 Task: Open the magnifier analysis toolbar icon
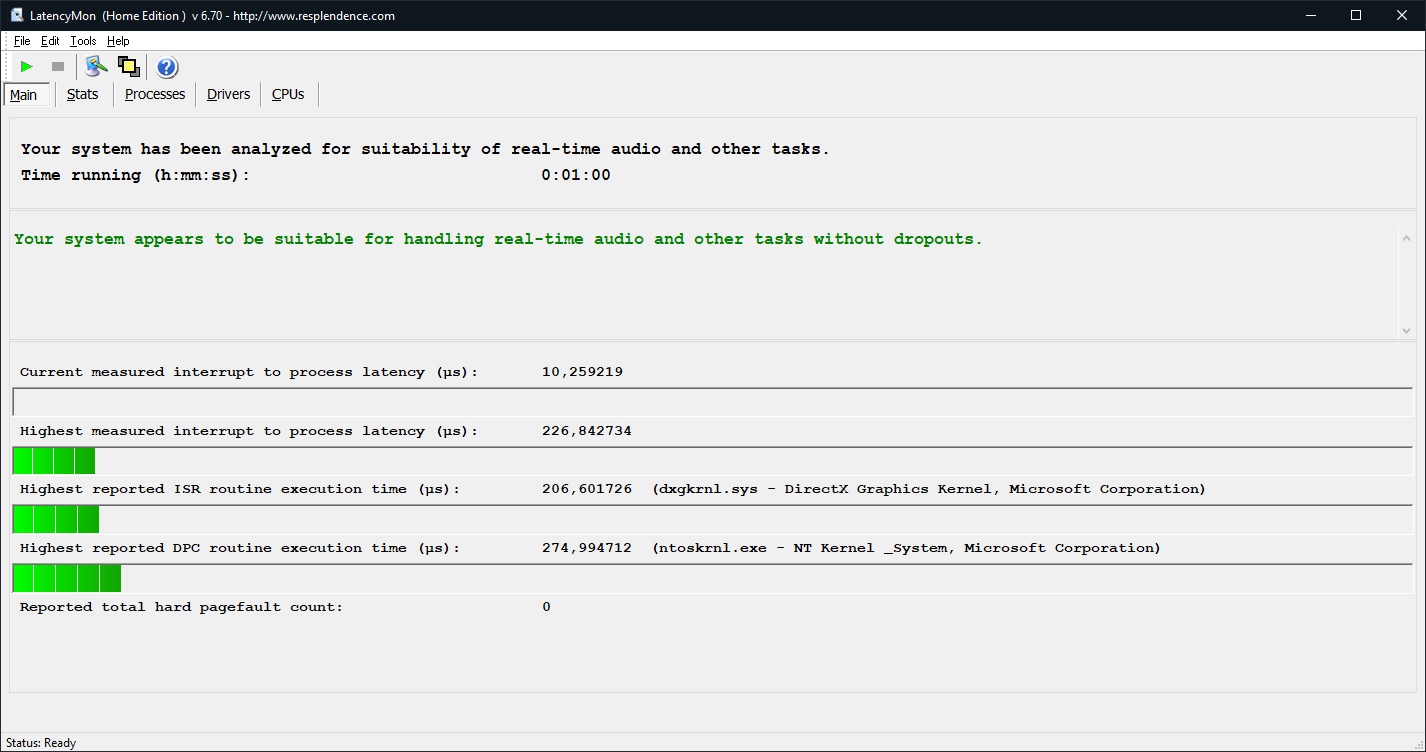click(96, 67)
